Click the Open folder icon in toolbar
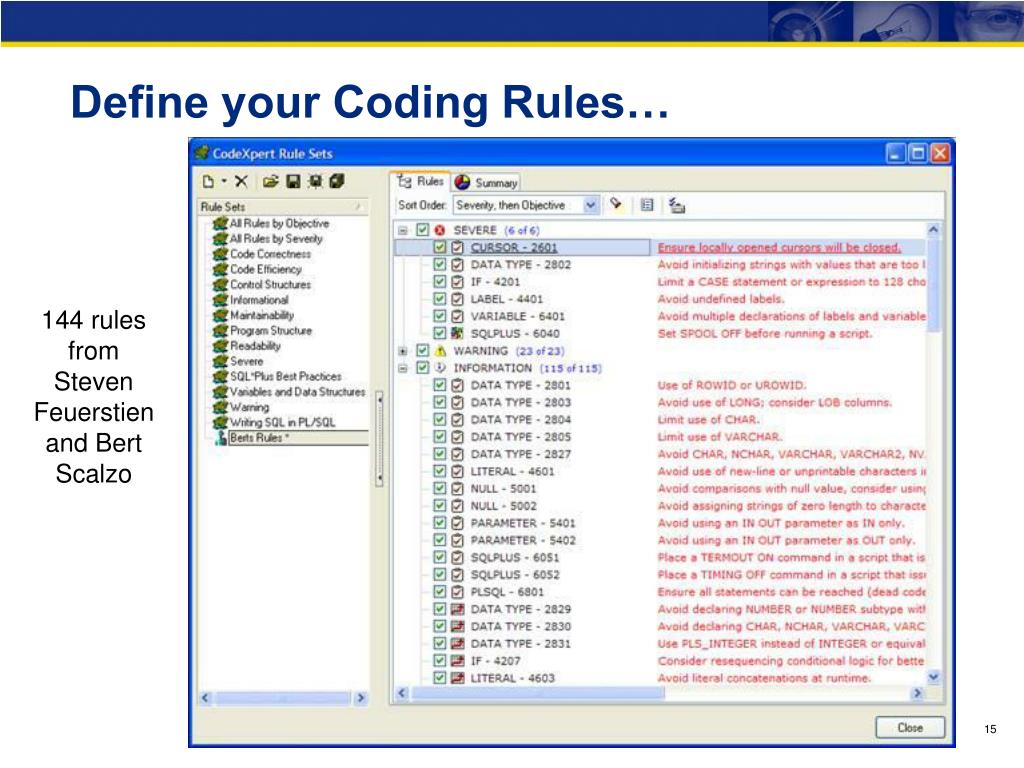This screenshot has width=1024, height=768. point(270,182)
